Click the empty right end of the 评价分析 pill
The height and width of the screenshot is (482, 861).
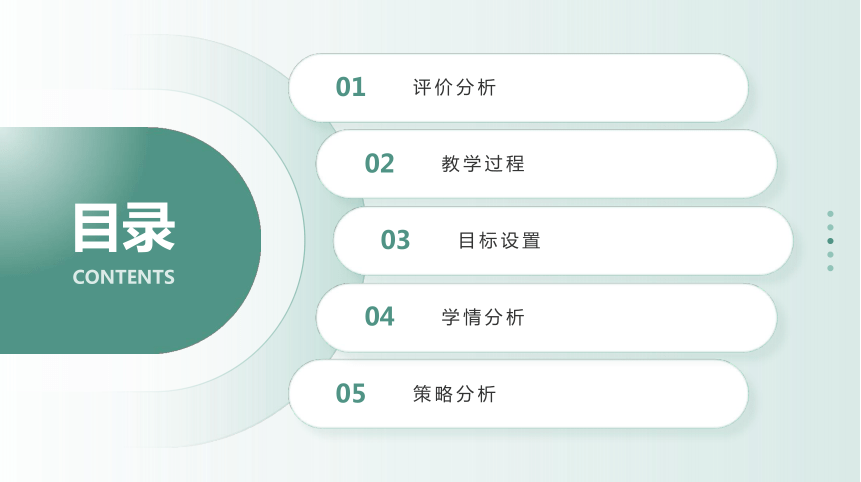click(x=659, y=87)
